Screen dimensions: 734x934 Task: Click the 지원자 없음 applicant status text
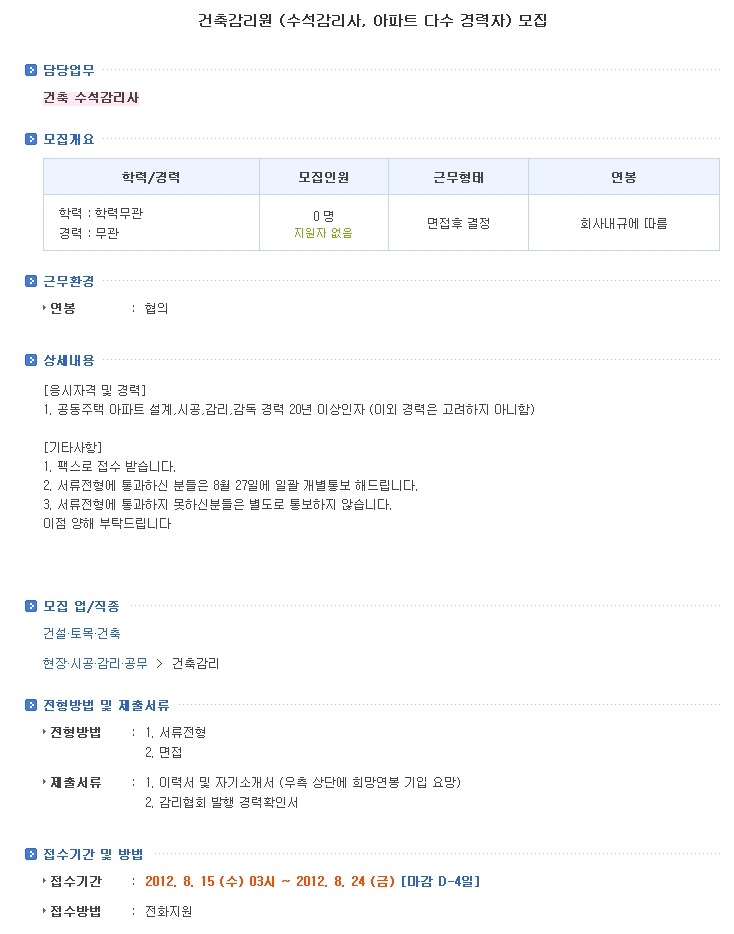pos(324,233)
